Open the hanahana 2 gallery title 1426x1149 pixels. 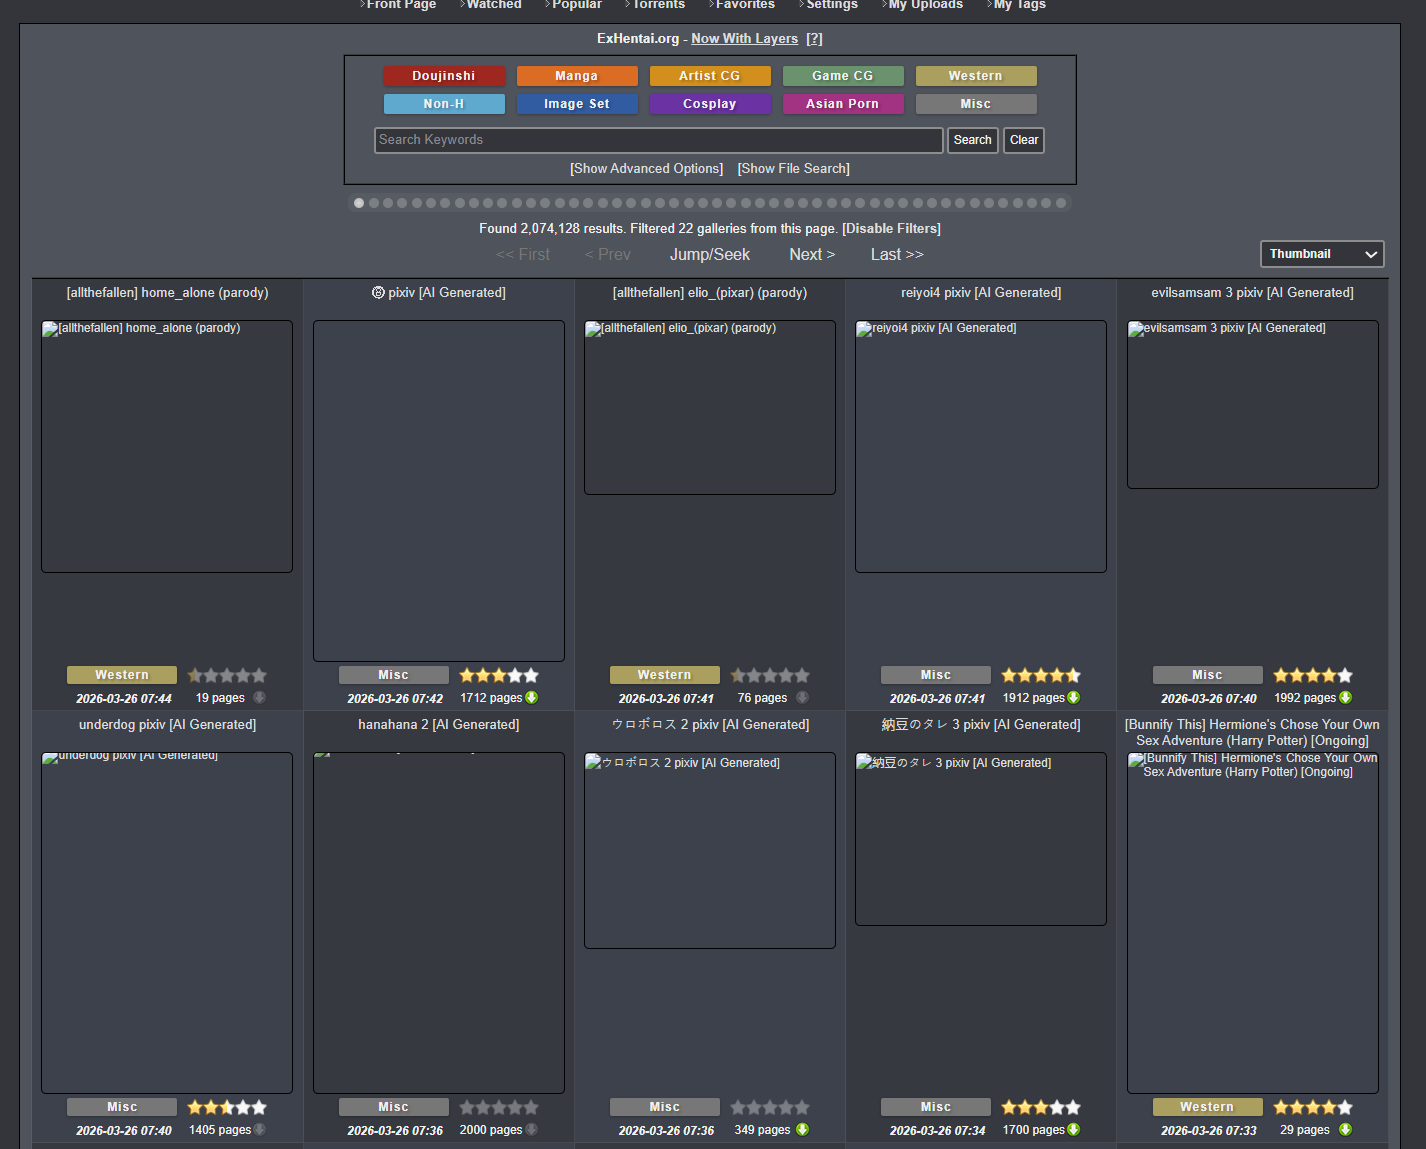pos(439,725)
